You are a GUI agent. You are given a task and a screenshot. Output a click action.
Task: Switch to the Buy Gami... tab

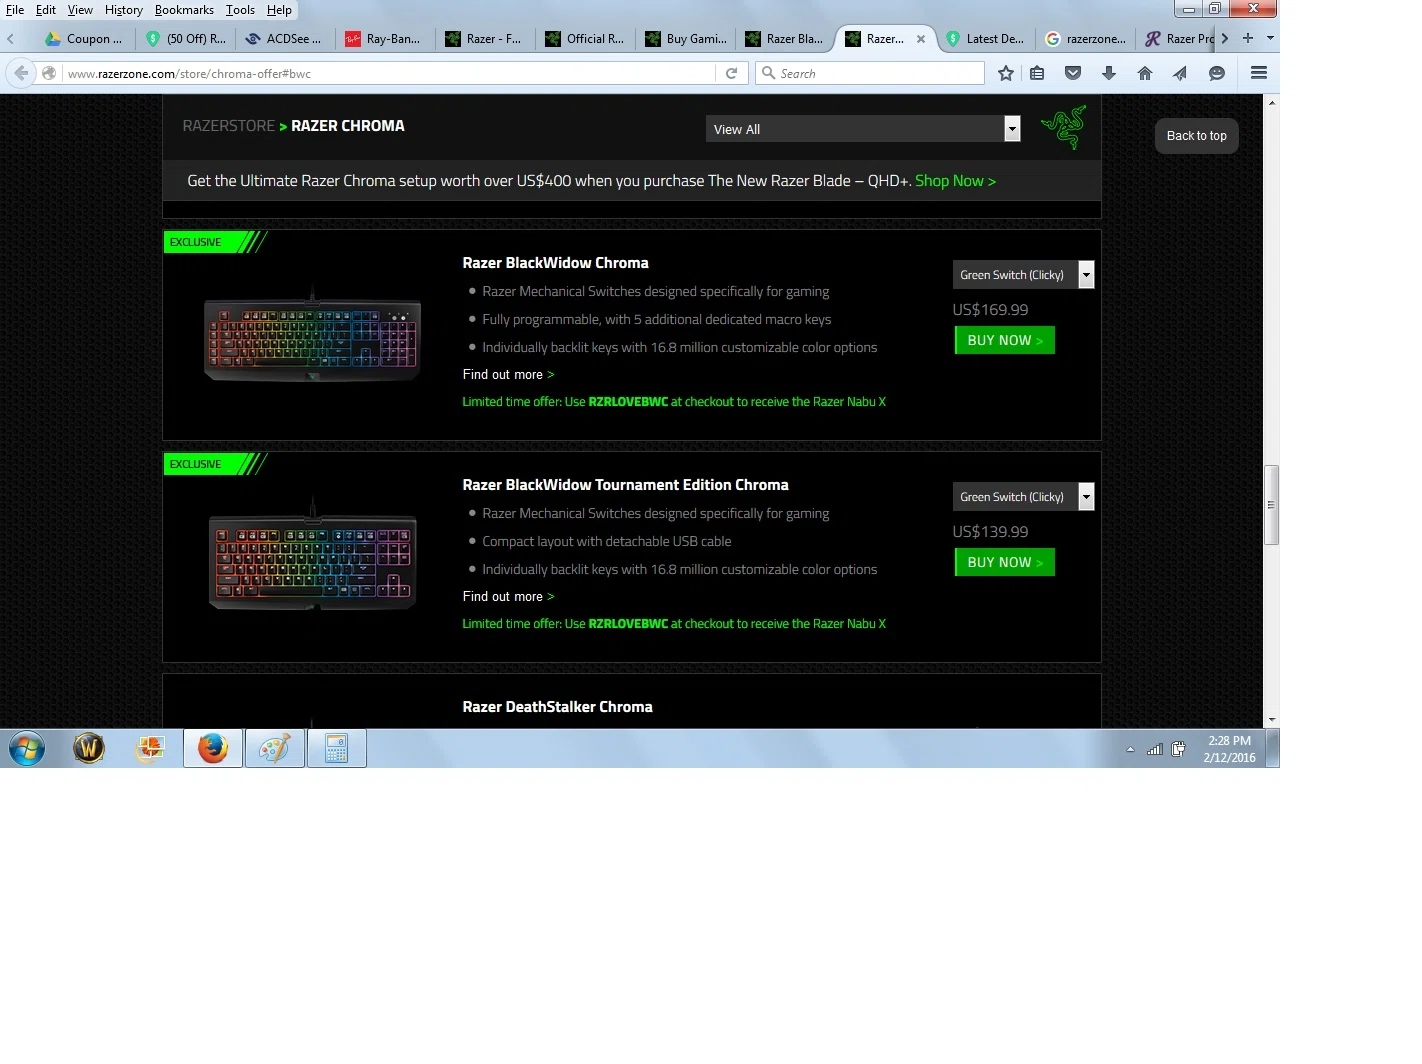(686, 39)
